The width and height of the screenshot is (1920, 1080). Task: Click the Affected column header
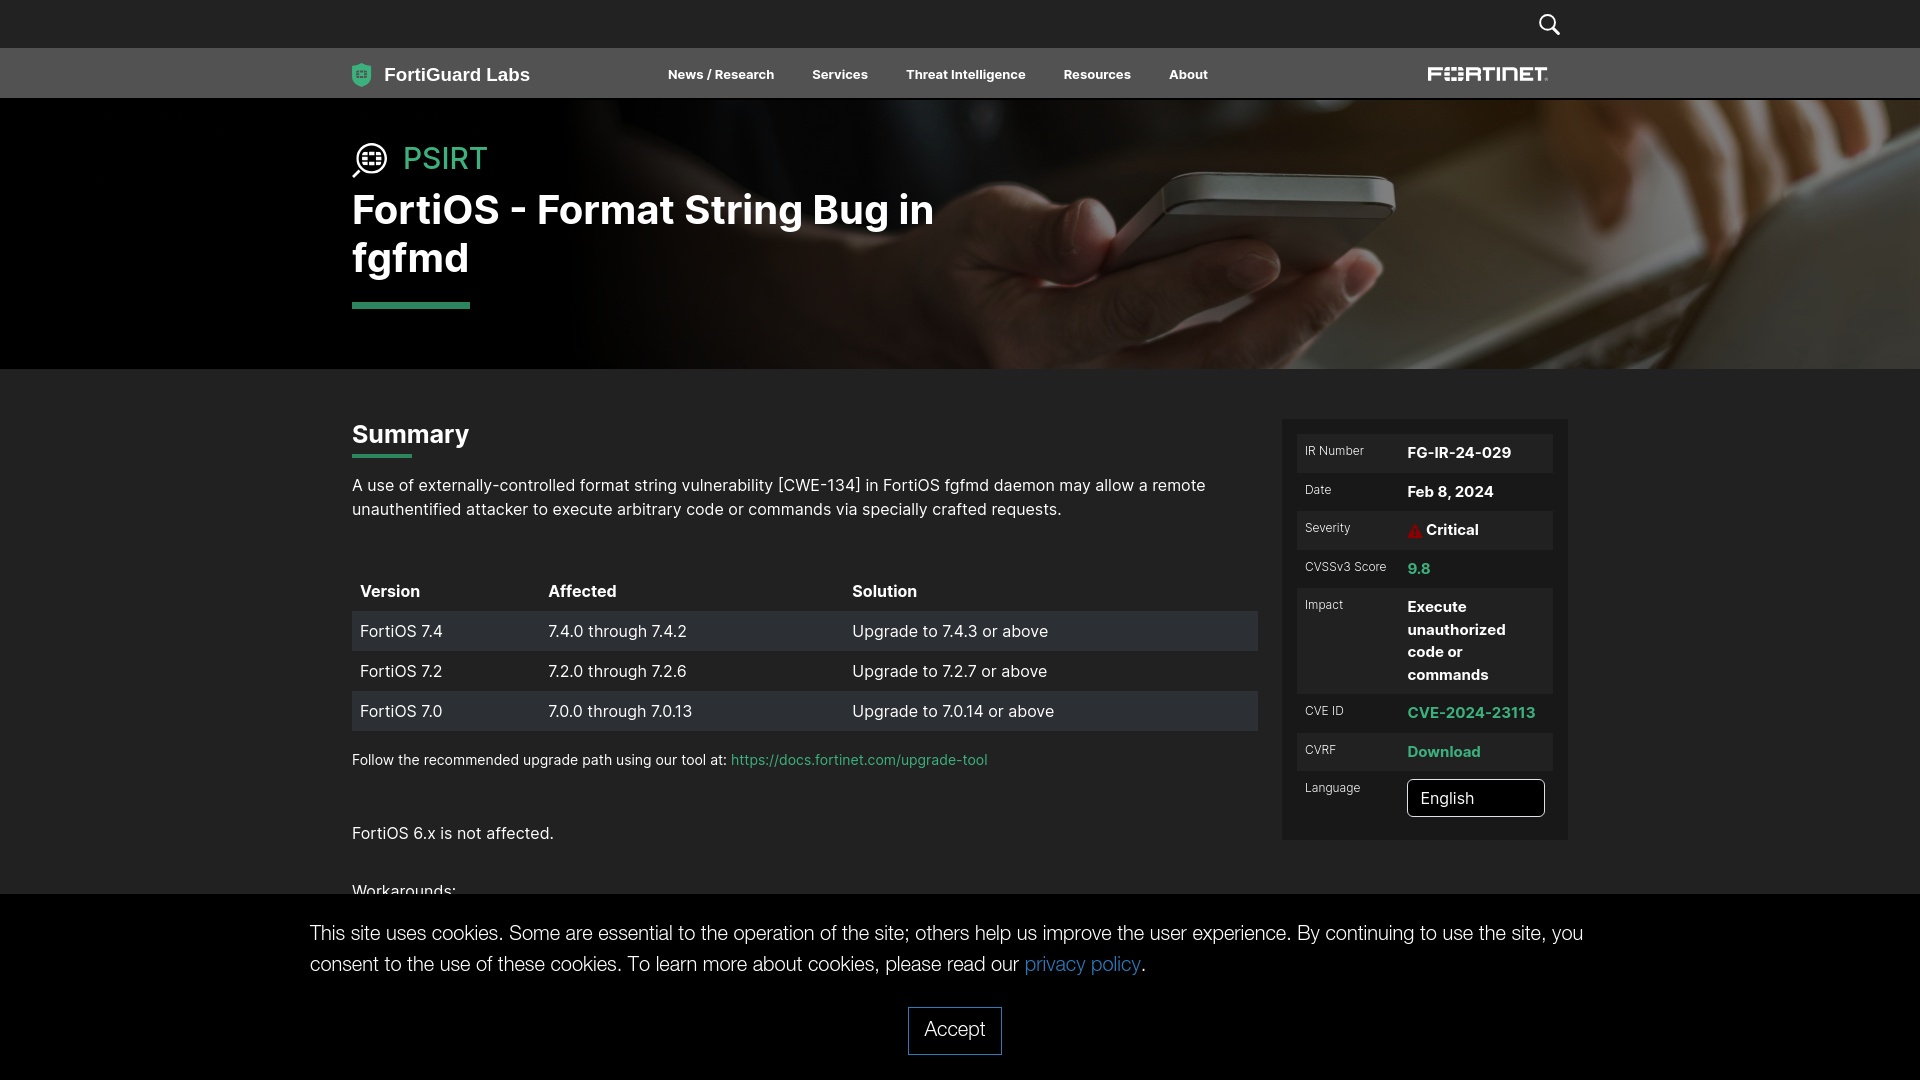point(582,592)
